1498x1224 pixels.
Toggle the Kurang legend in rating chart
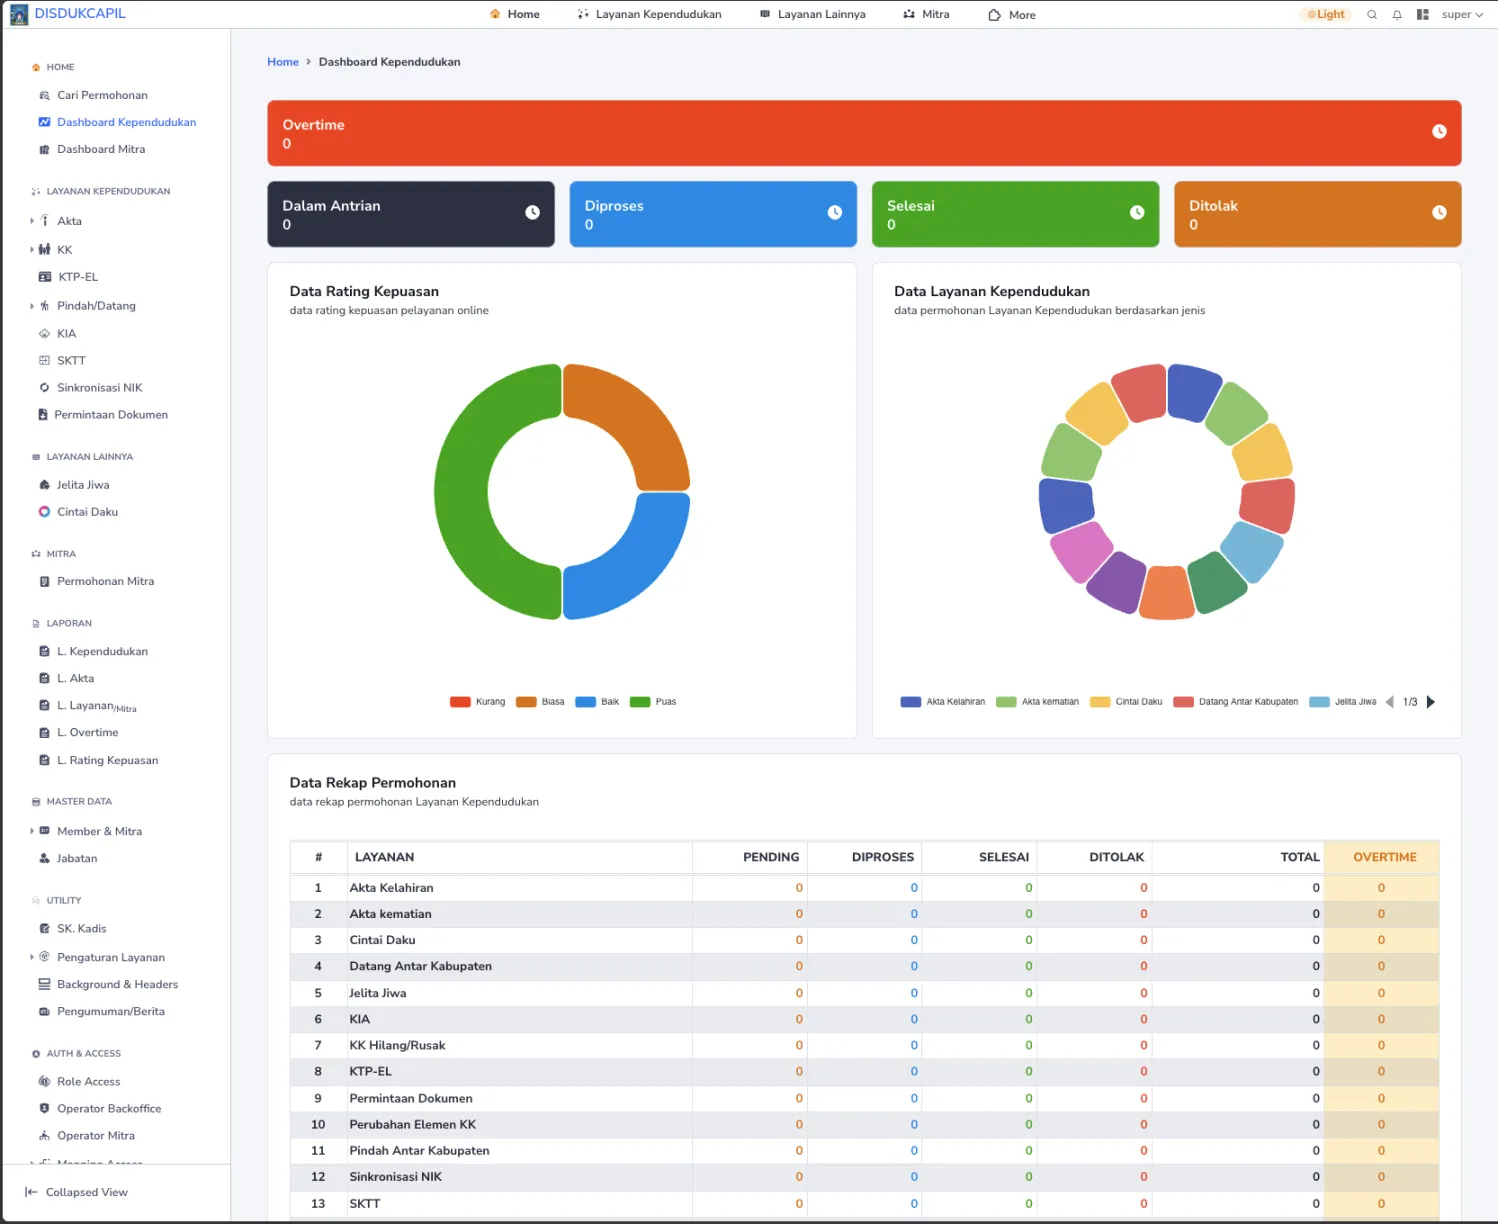(478, 701)
